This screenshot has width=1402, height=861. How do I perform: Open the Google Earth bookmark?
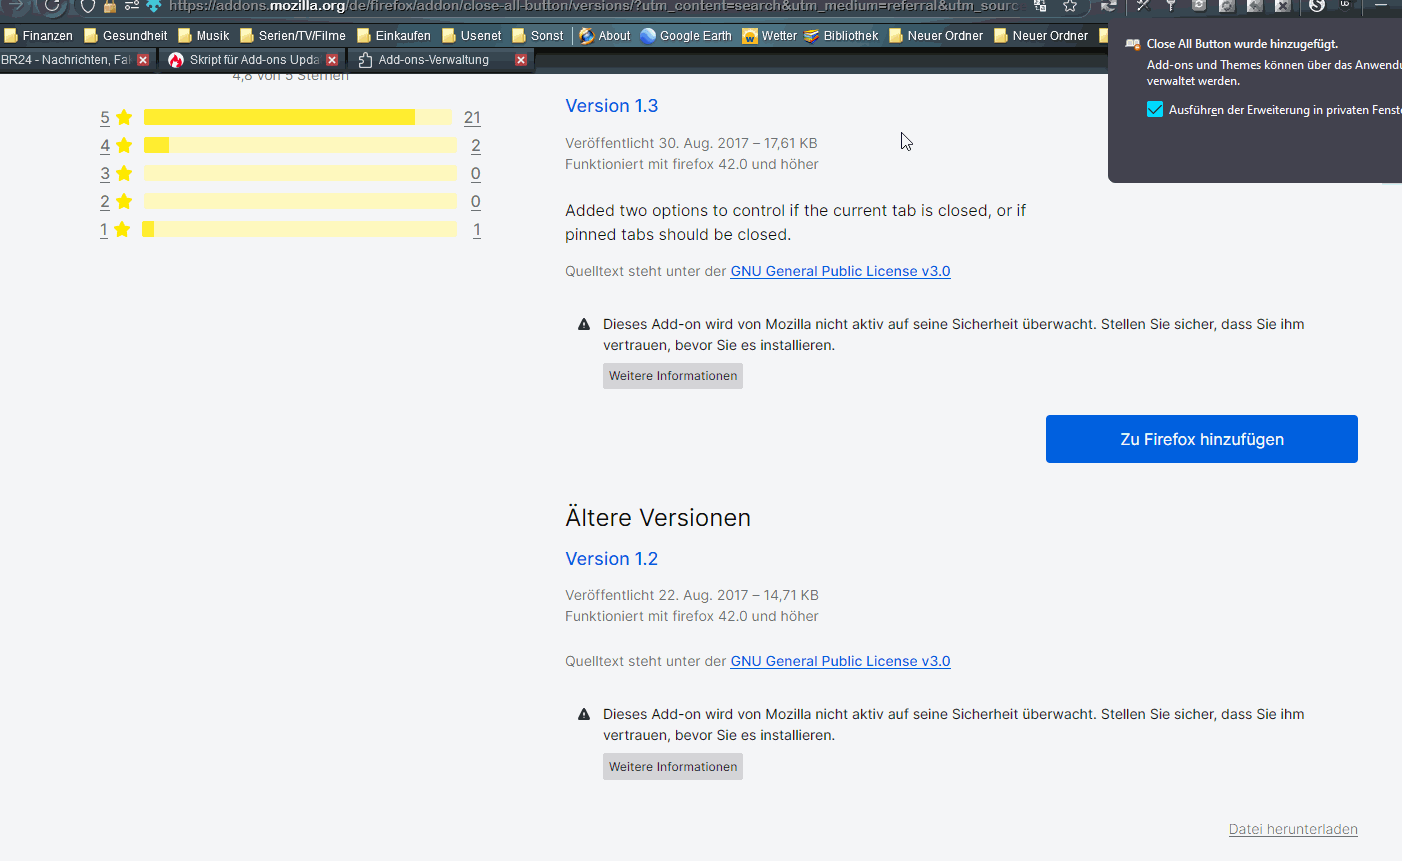[x=686, y=36]
